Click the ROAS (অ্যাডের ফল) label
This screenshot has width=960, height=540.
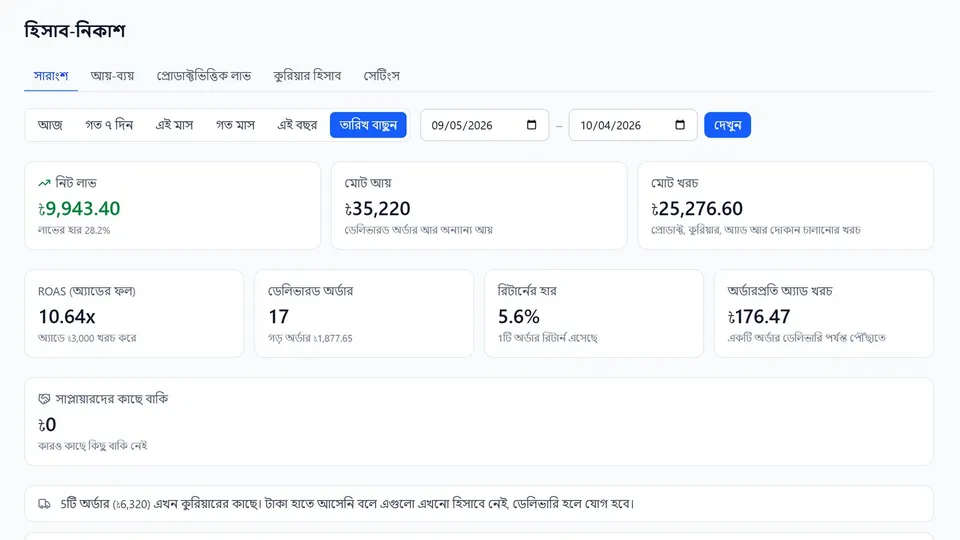87,291
